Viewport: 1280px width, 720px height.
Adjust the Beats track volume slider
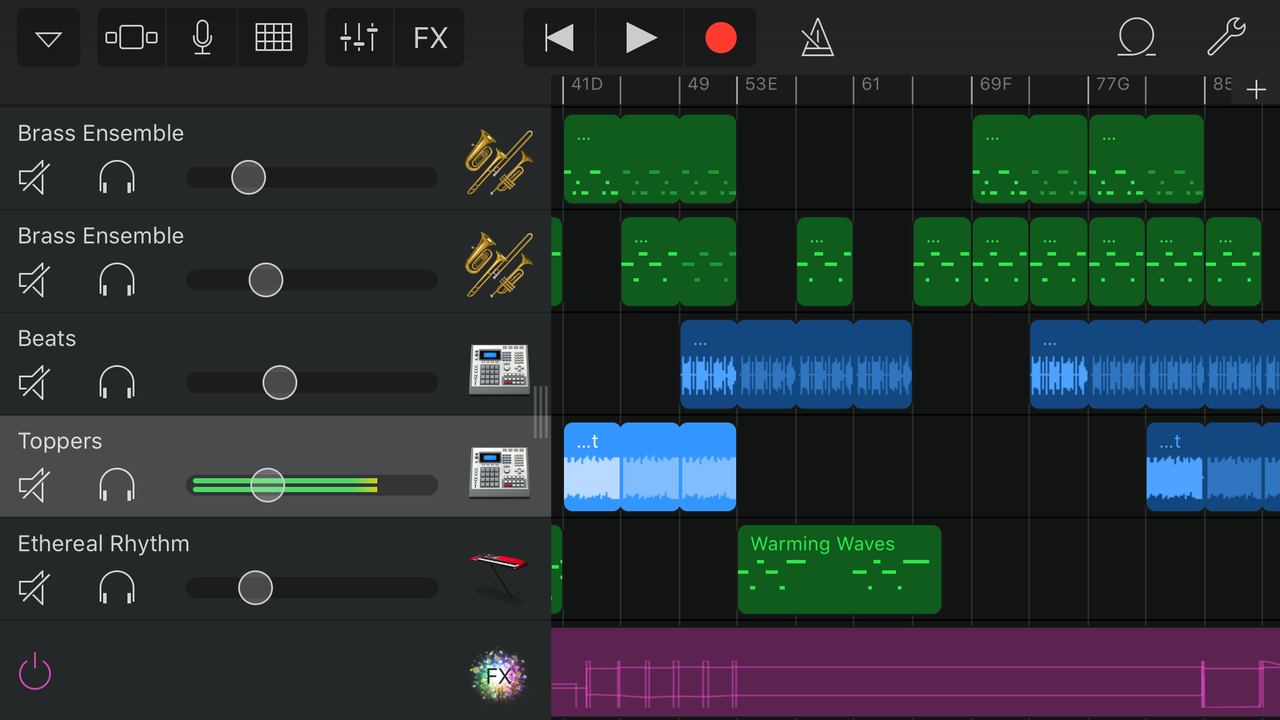312,383
